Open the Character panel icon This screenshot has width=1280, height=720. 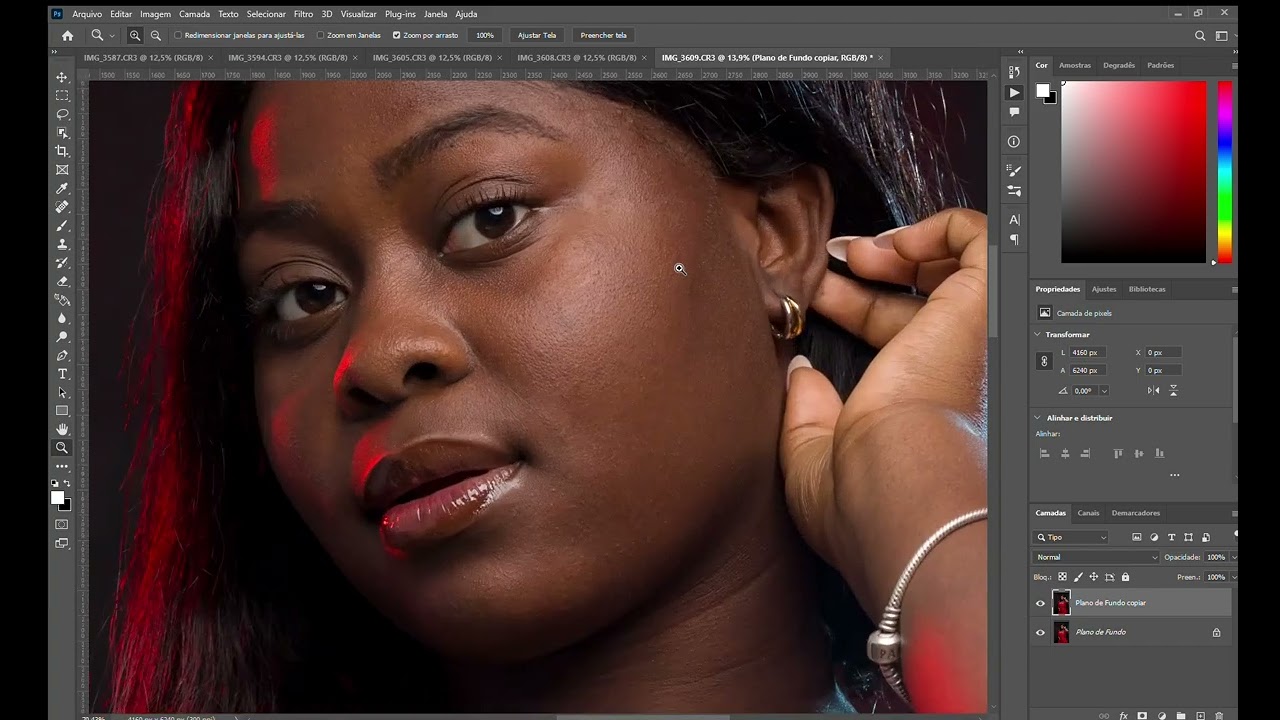pyautogui.click(x=1014, y=219)
